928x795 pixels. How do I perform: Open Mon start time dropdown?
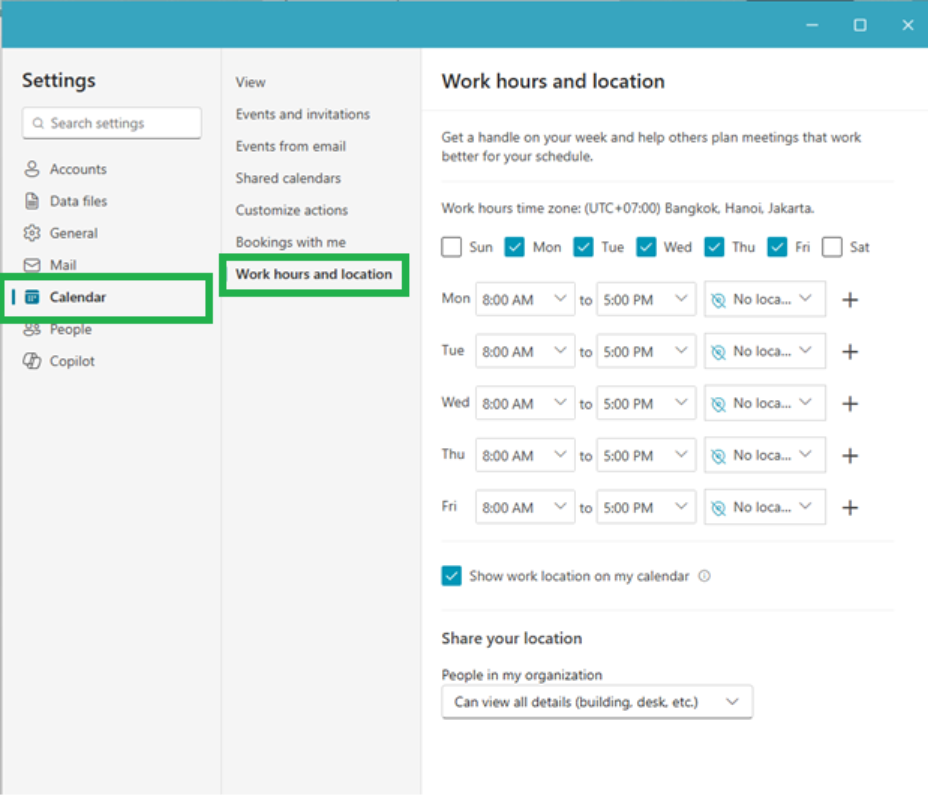[525, 300]
